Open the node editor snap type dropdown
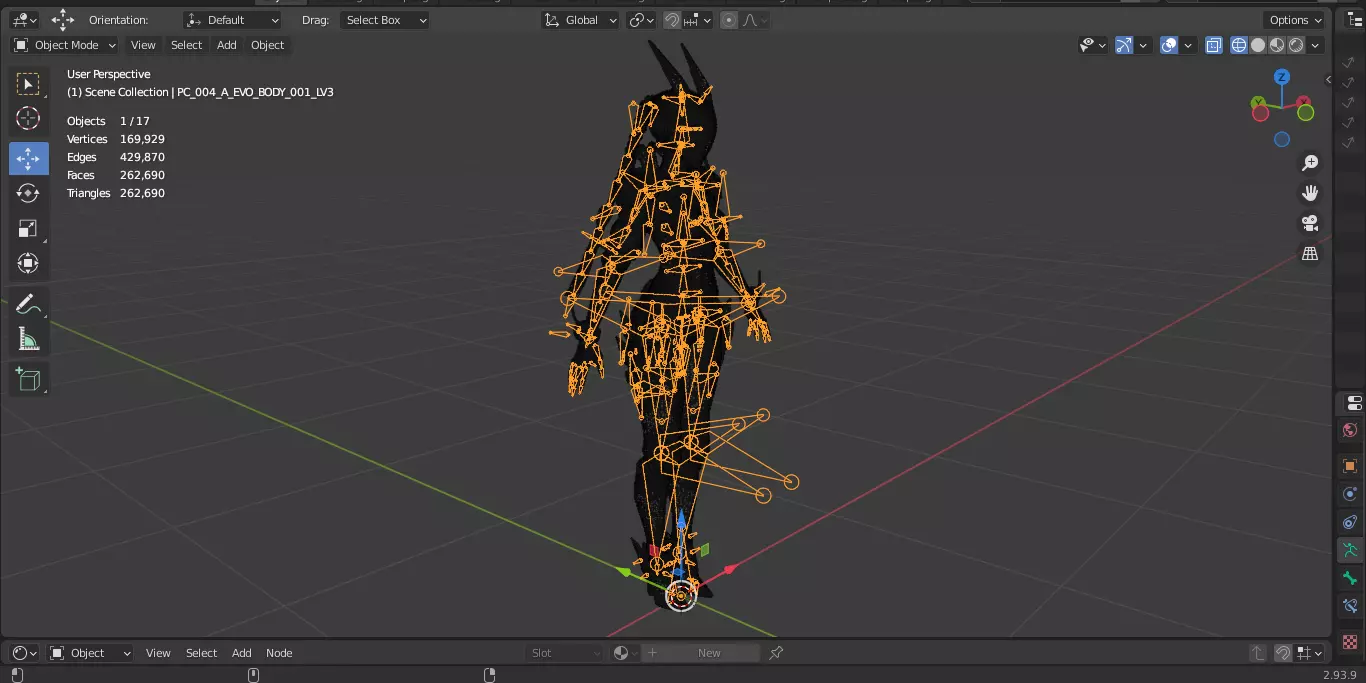 click(1310, 653)
